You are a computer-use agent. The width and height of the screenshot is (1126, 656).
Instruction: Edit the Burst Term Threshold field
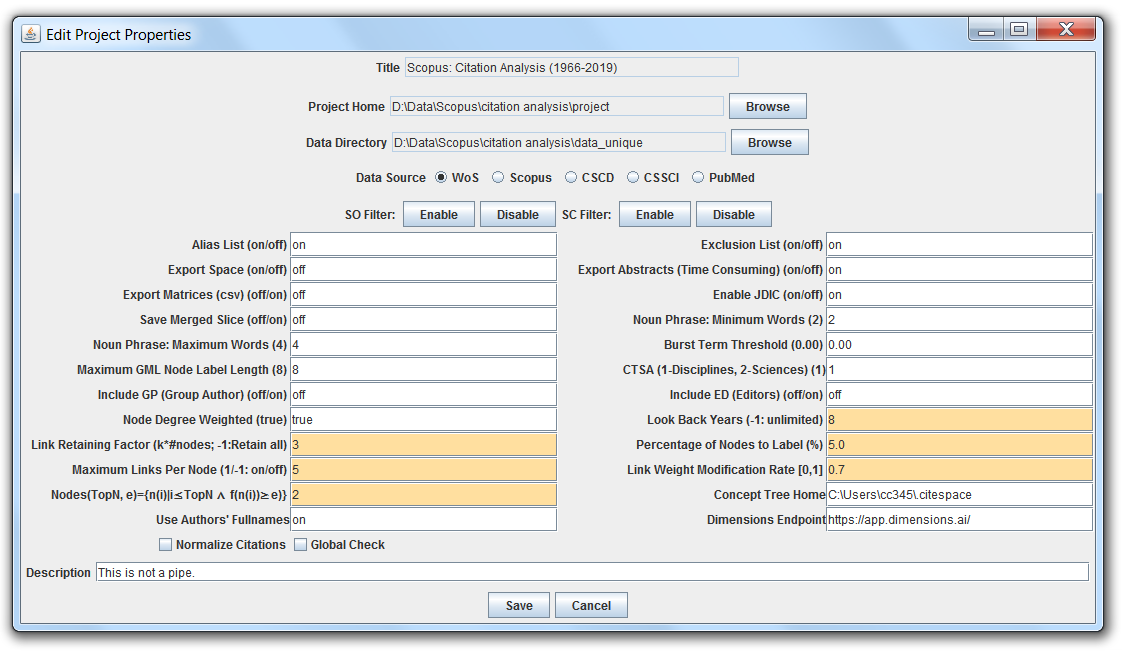[x=959, y=345]
